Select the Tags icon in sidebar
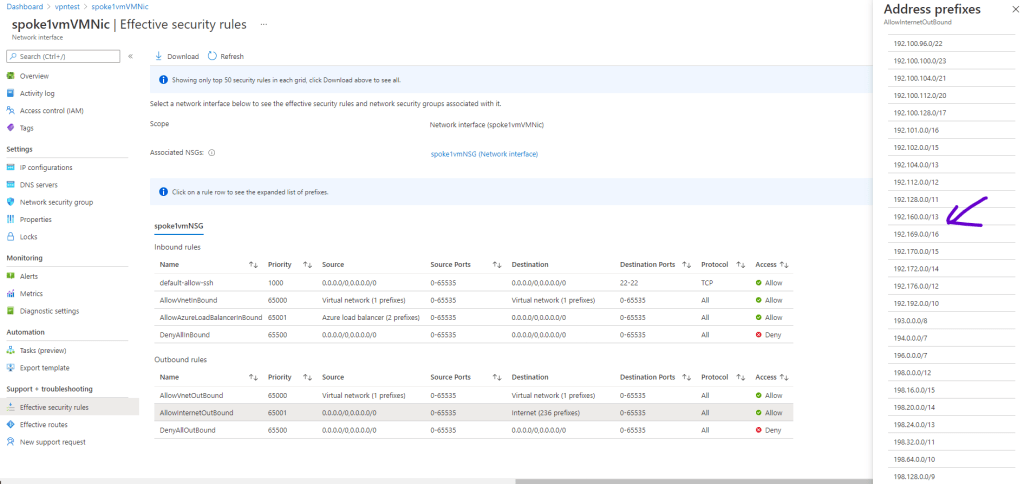The height and width of the screenshot is (484, 1024). tap(11, 128)
